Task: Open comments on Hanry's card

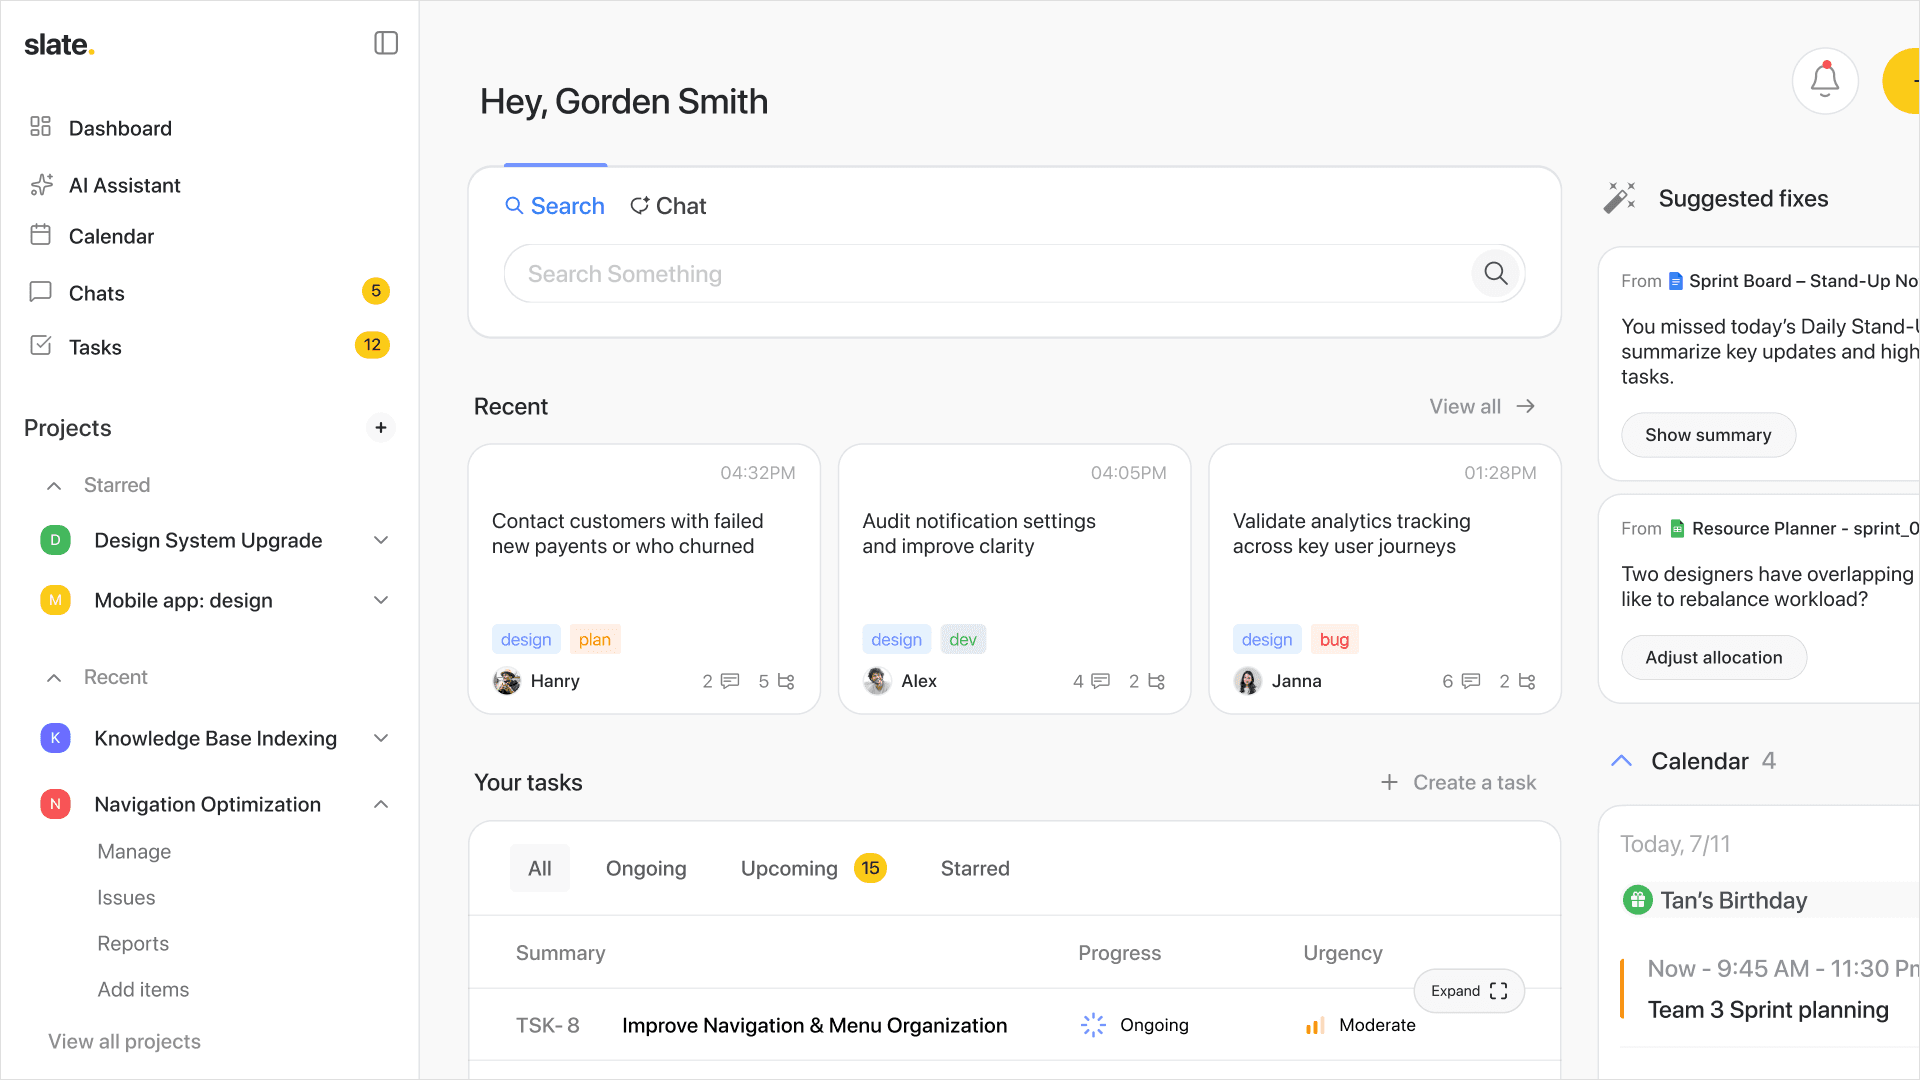Action: pyautogui.click(x=729, y=681)
